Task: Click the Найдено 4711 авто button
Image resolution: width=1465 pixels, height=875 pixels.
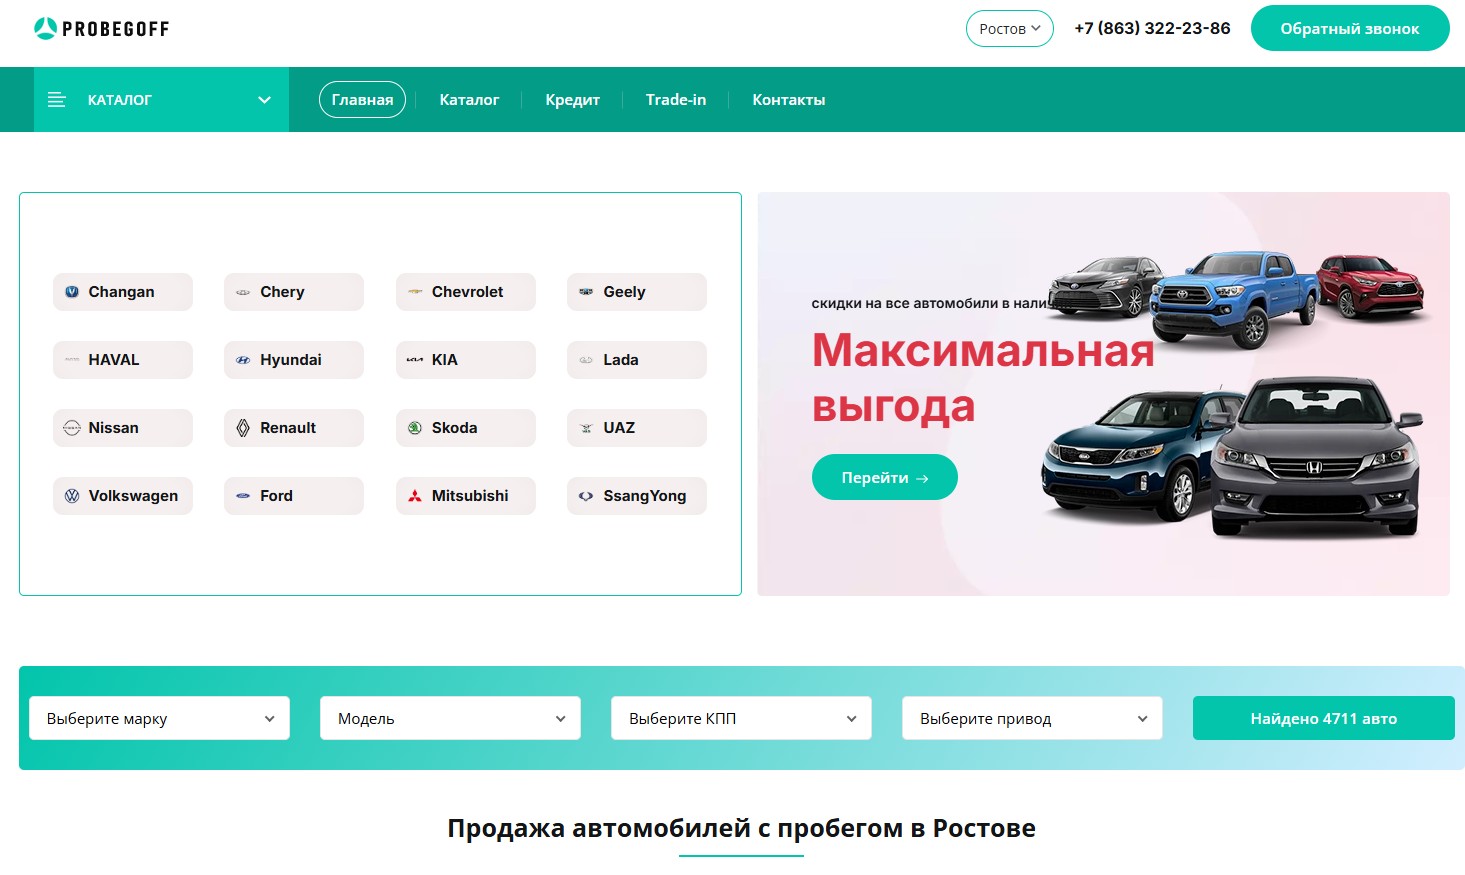Action: (x=1323, y=718)
